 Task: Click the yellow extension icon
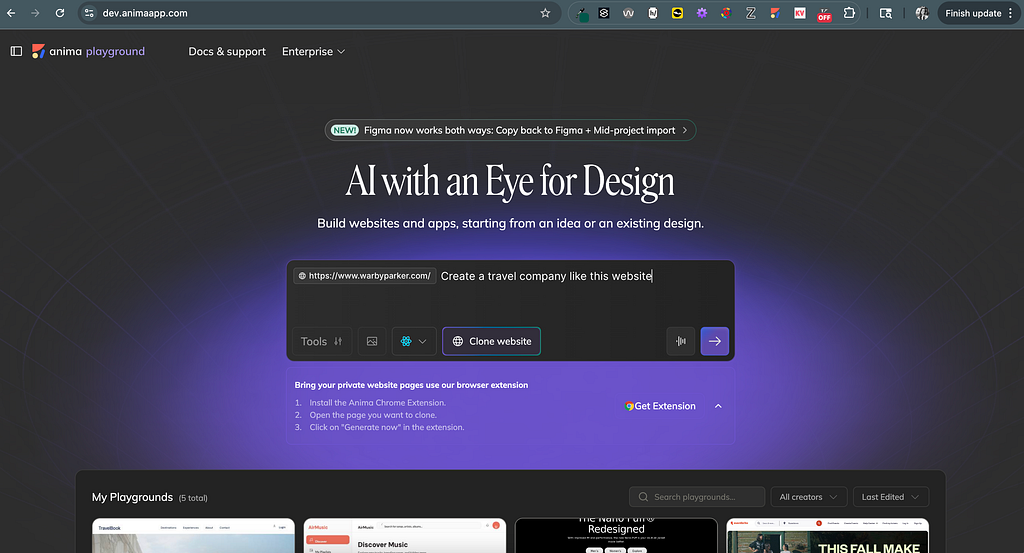point(677,13)
